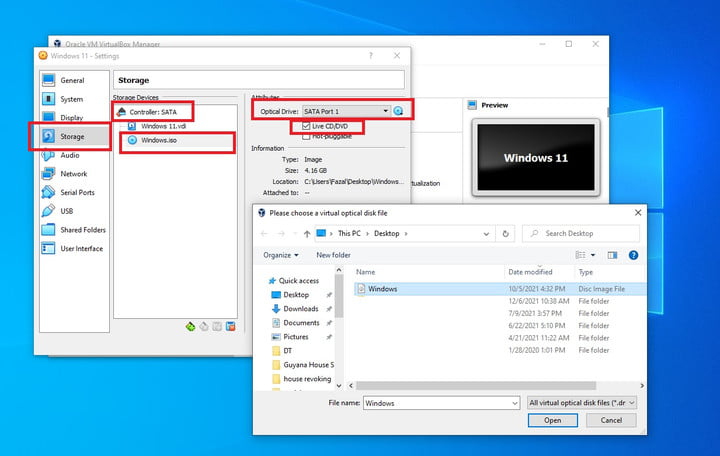The height and width of the screenshot is (456, 720).
Task: Click the choose optical disk icon beside SATA Port
Action: pos(398,111)
